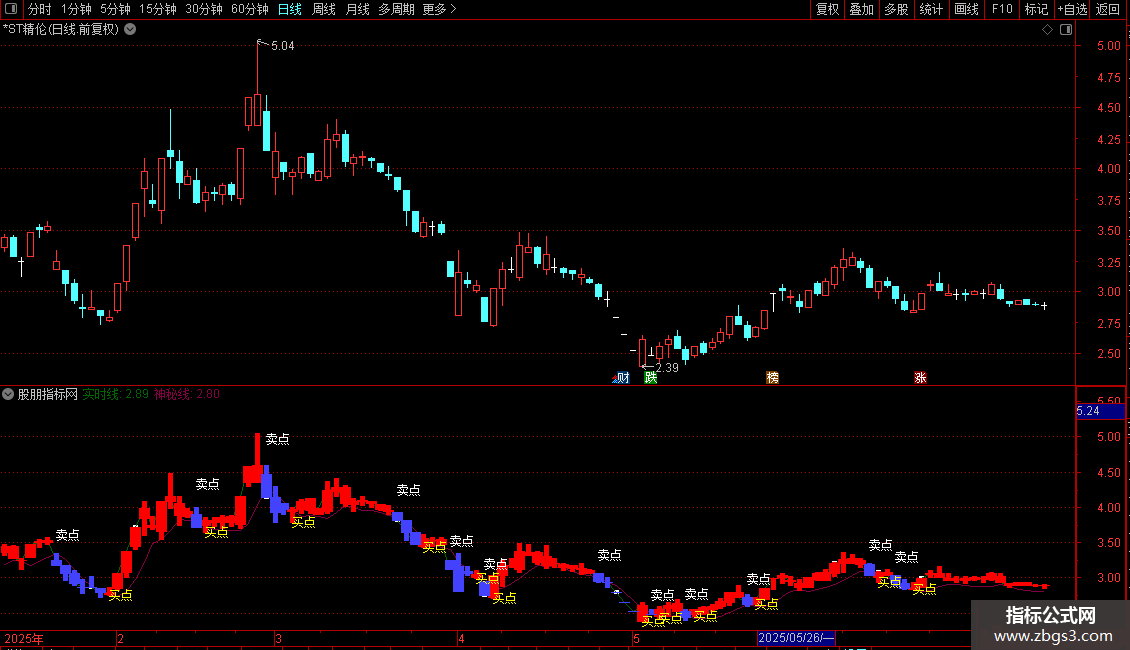Open the 复权 adjustment menu
The image size is (1130, 650).
coord(827,9)
